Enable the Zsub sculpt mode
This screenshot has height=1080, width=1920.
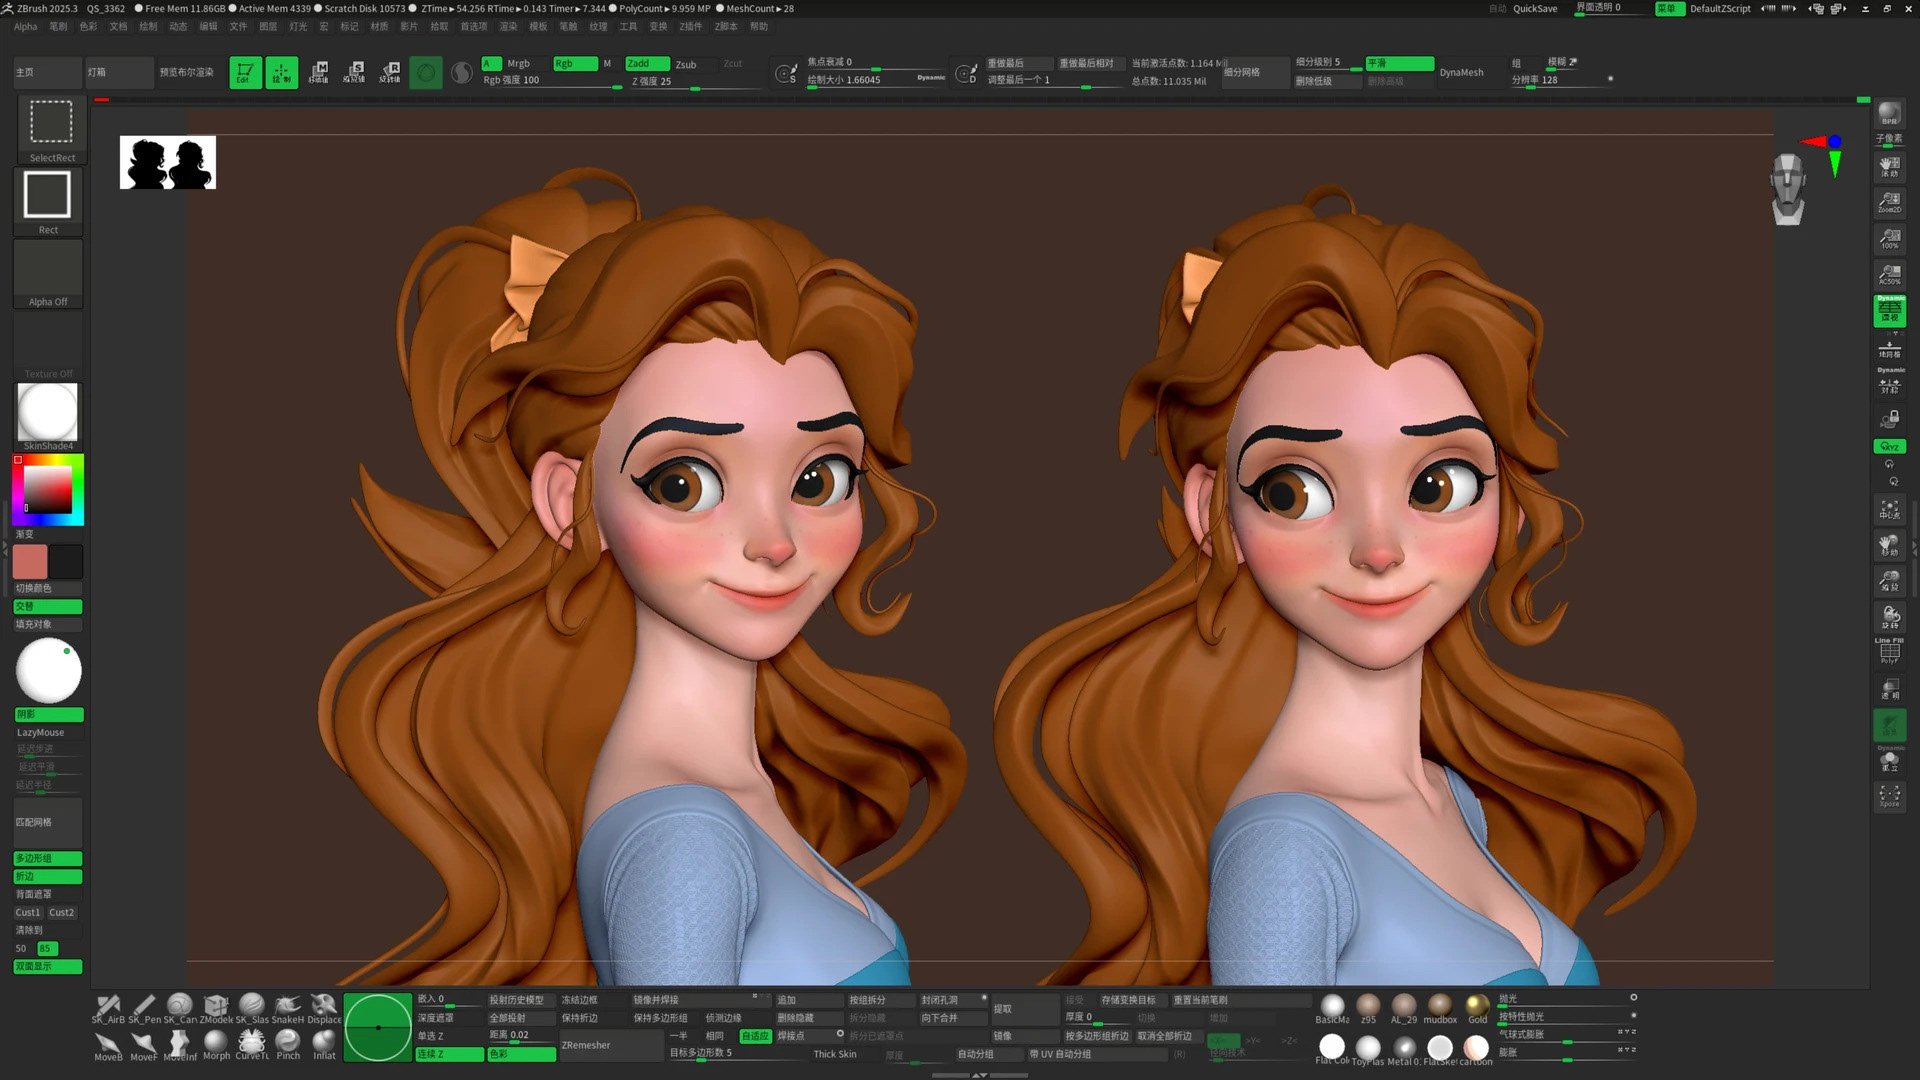tap(686, 64)
